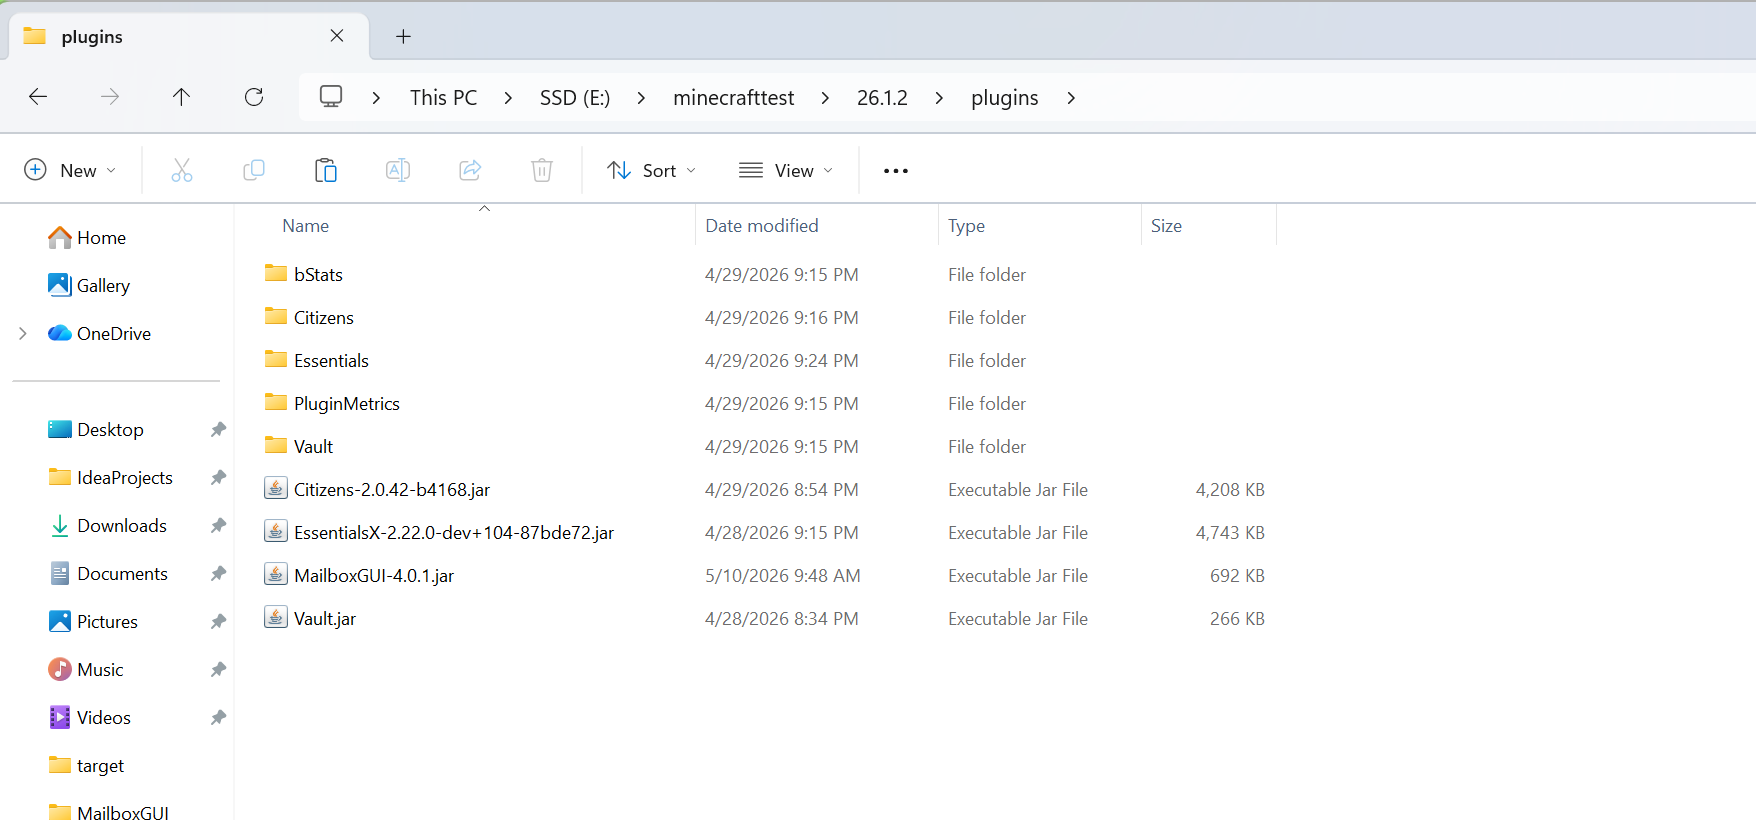The image size is (1756, 820).
Task: Expand chevron after minecrafttest breadcrumb
Action: (x=825, y=98)
